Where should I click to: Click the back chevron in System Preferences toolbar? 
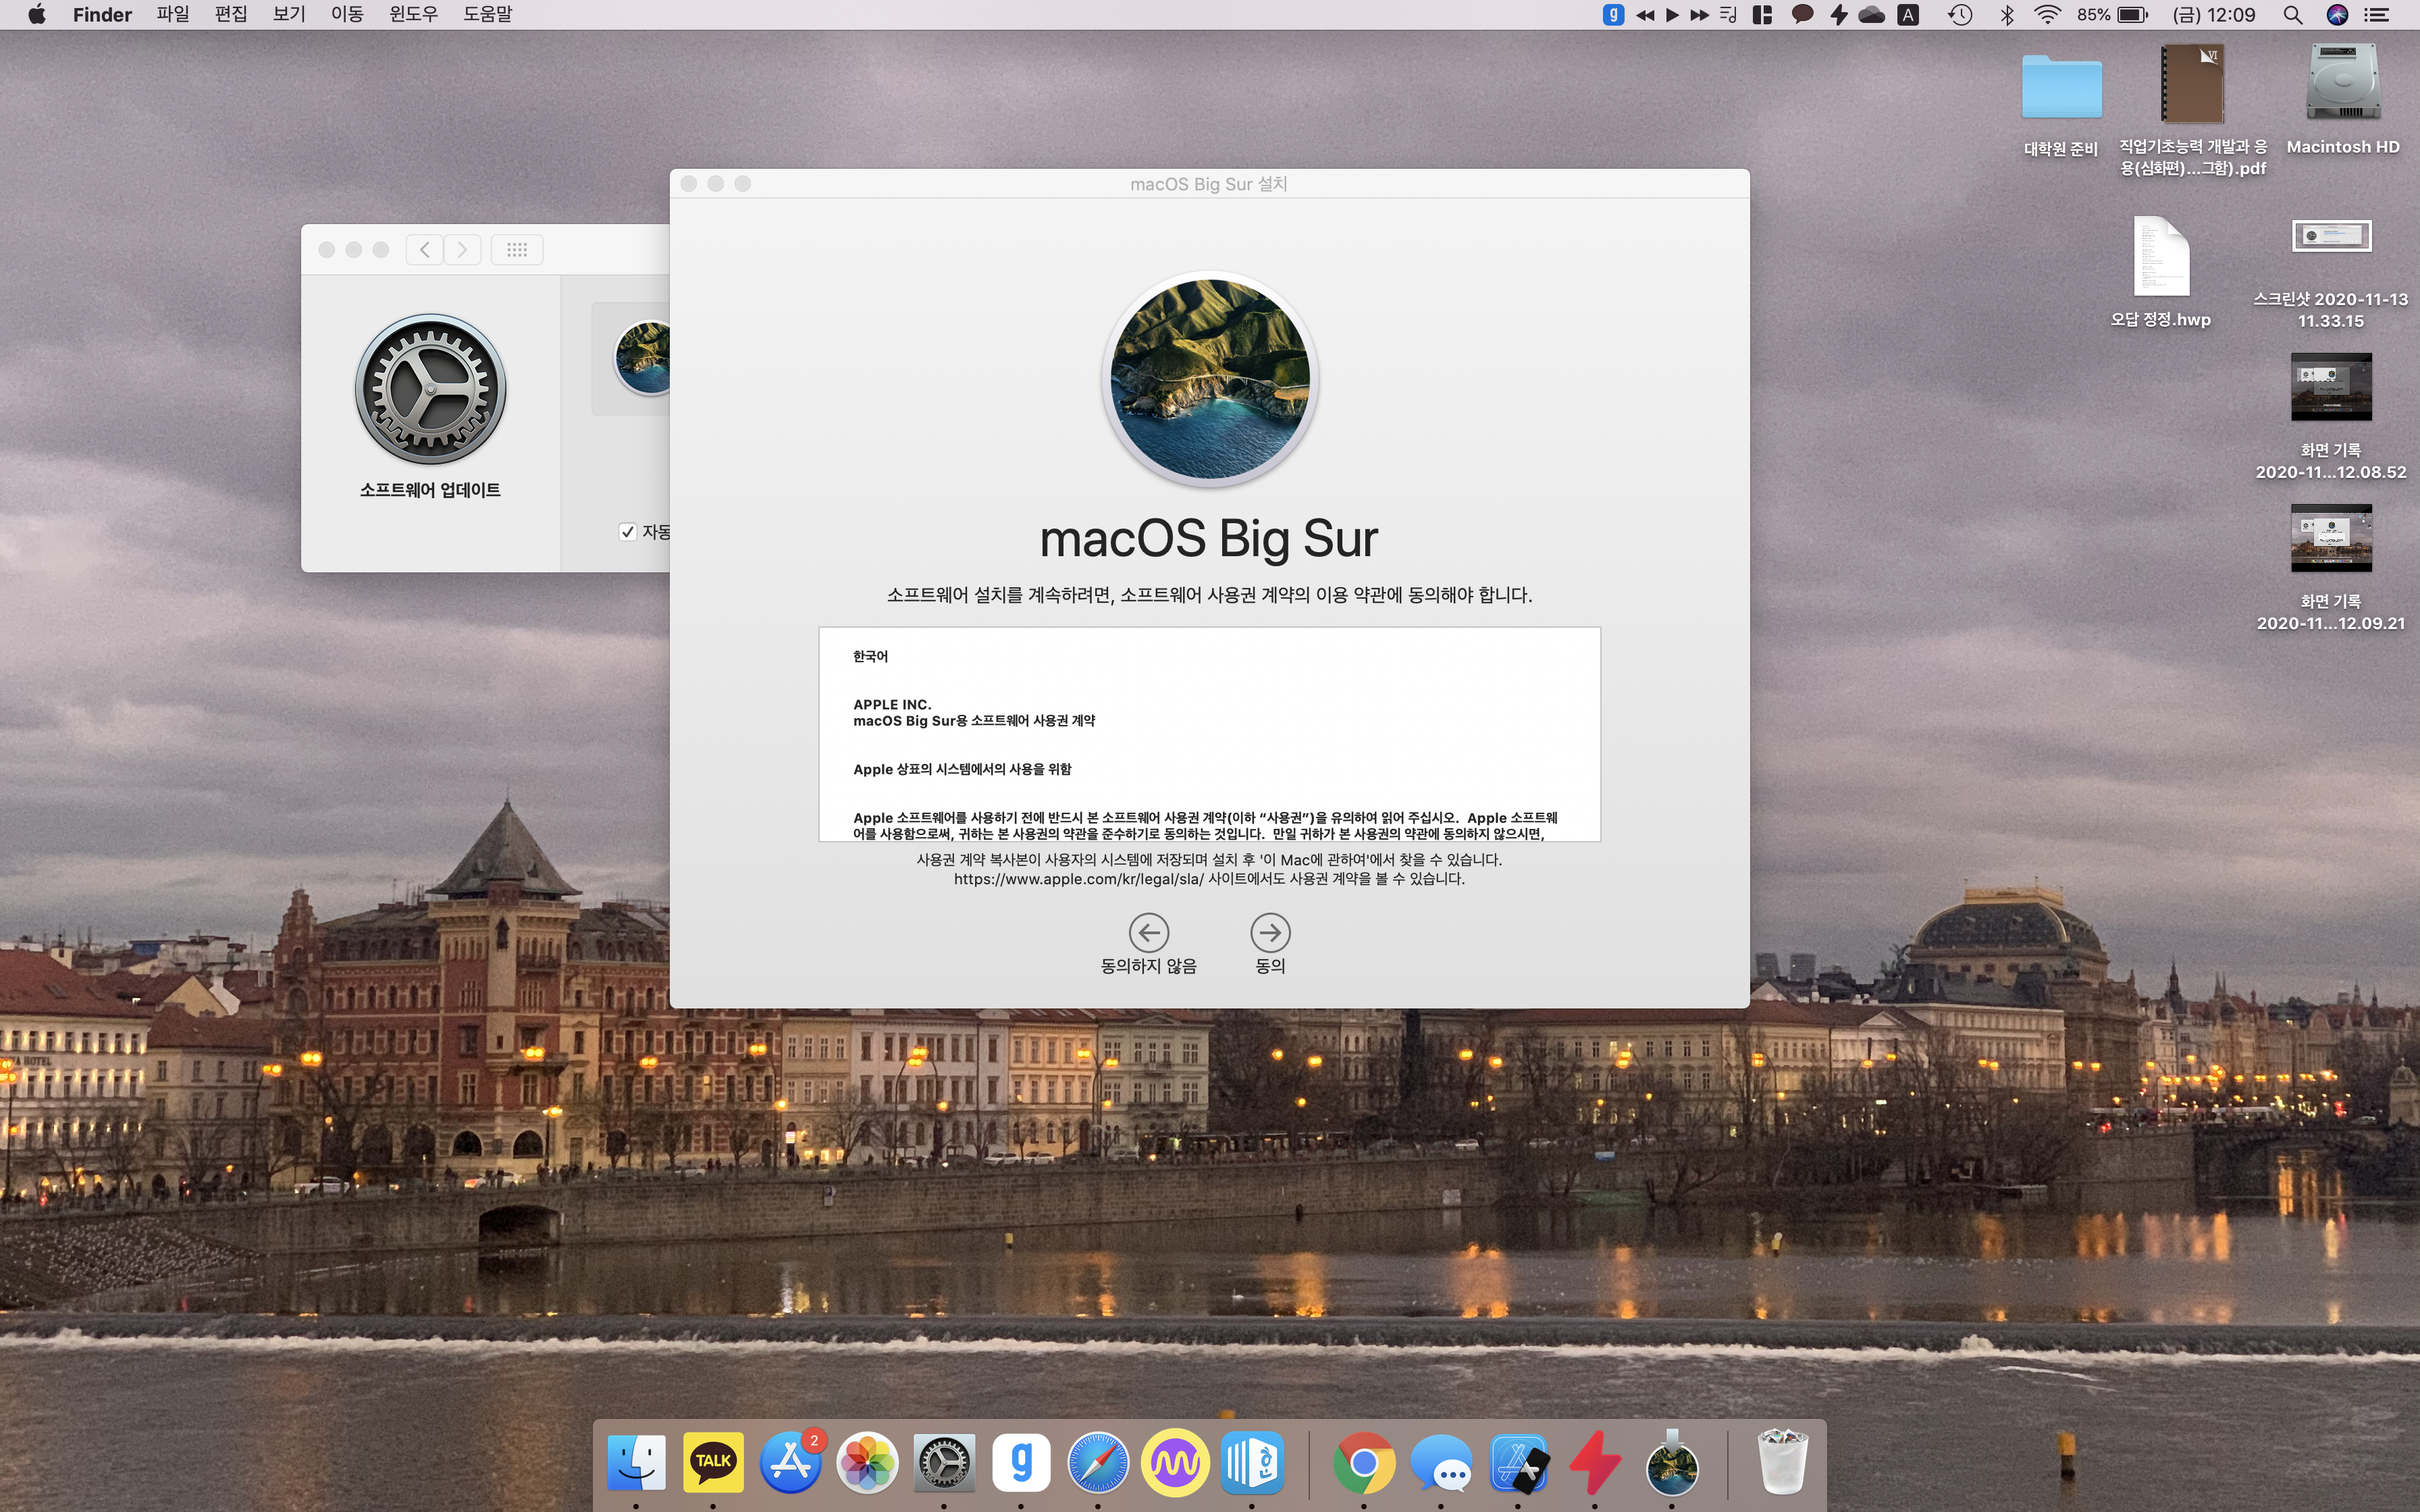tap(425, 249)
